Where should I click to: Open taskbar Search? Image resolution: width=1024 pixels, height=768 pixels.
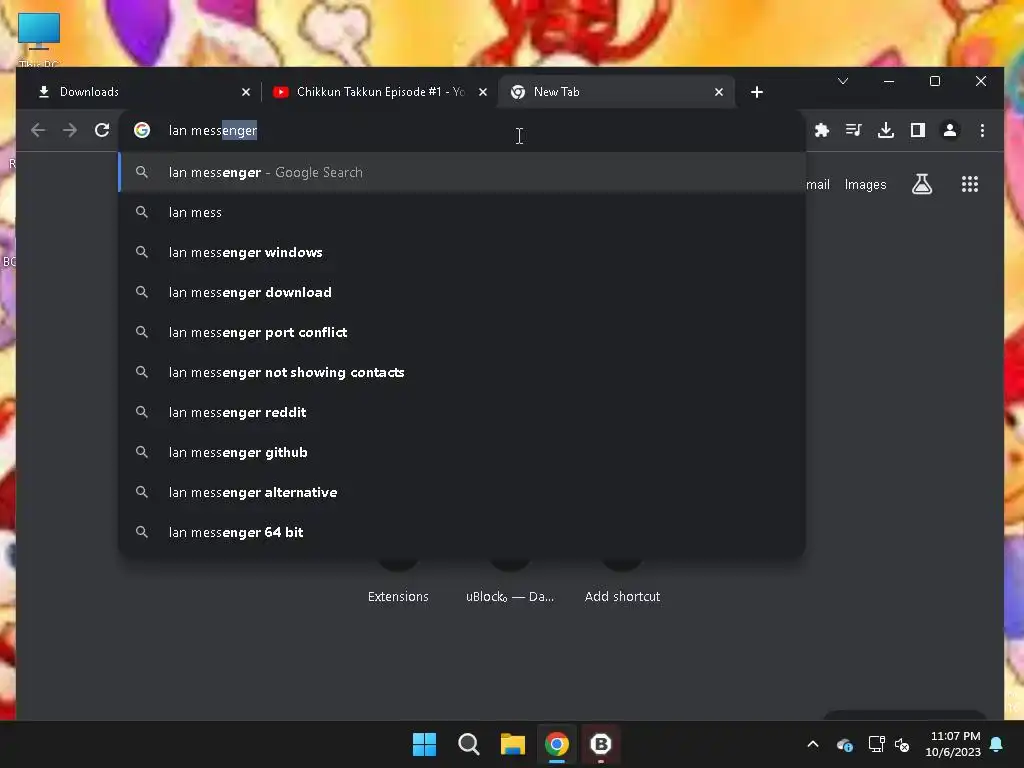pos(469,744)
